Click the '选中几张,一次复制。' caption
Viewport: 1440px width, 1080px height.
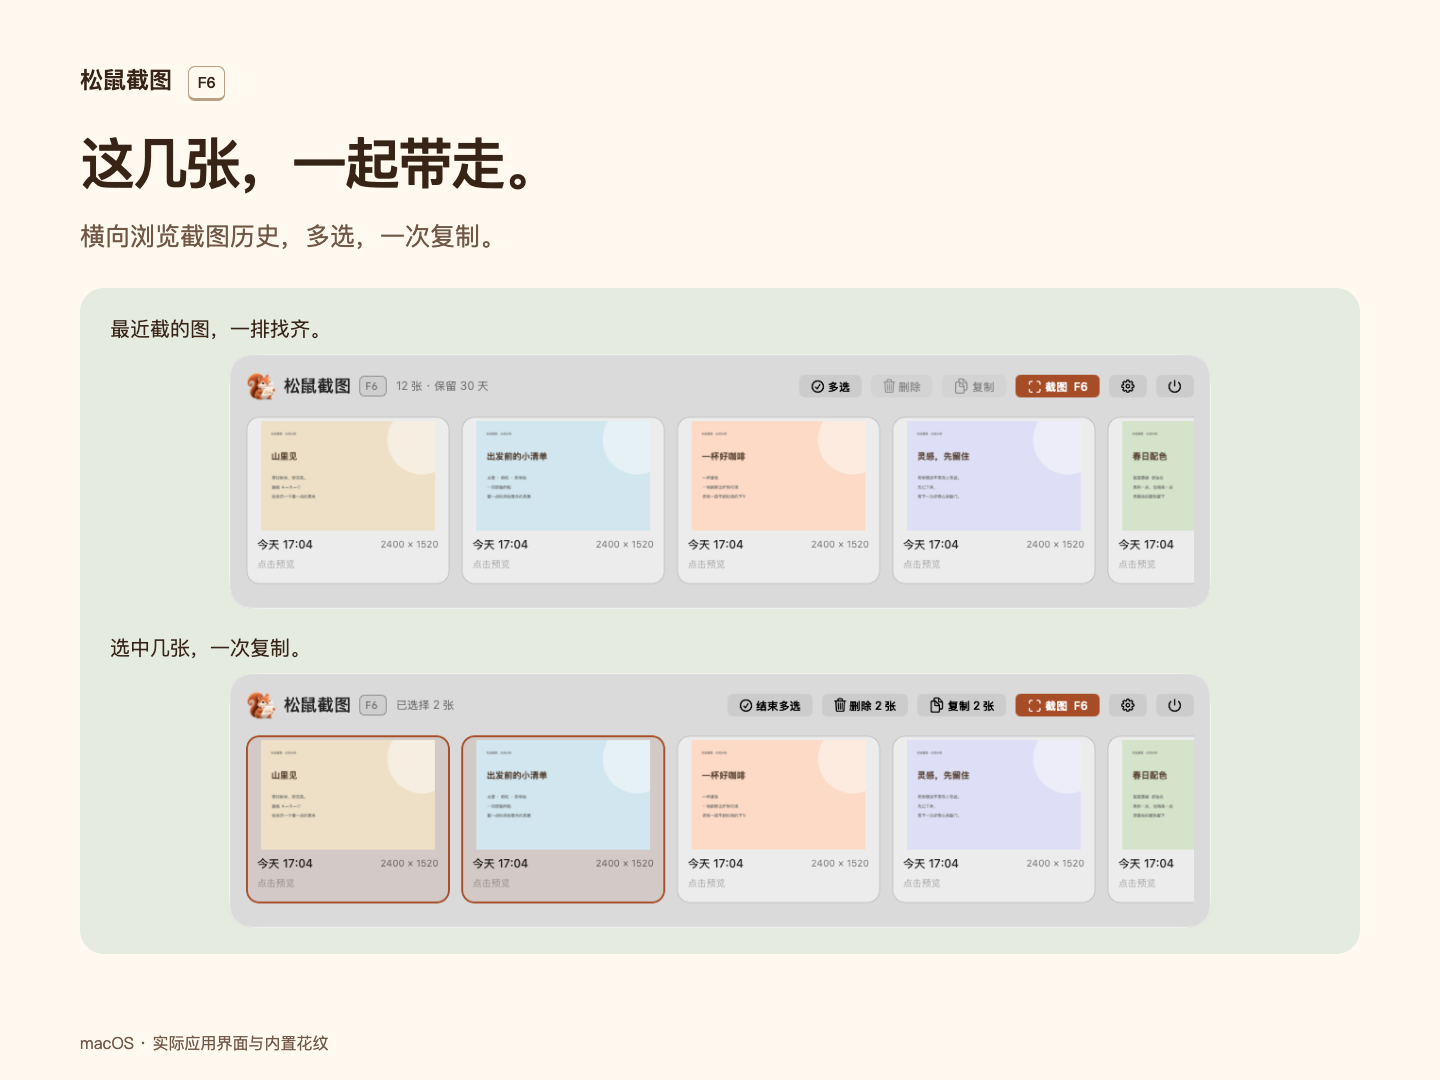[x=205, y=648]
